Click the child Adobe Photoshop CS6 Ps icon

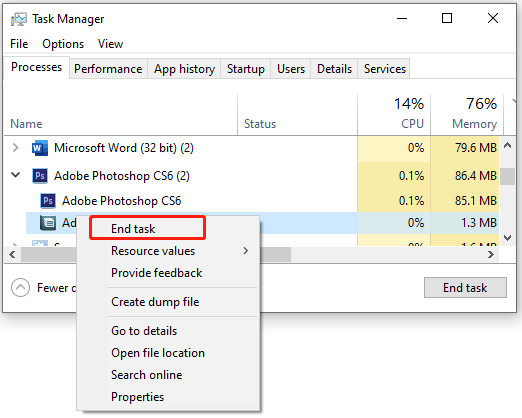(x=48, y=201)
